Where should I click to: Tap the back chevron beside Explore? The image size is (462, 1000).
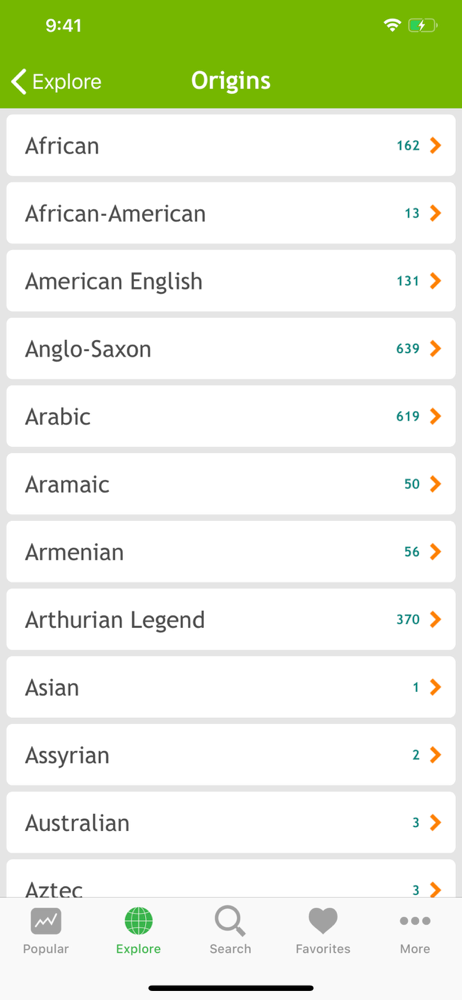click(x=19, y=82)
